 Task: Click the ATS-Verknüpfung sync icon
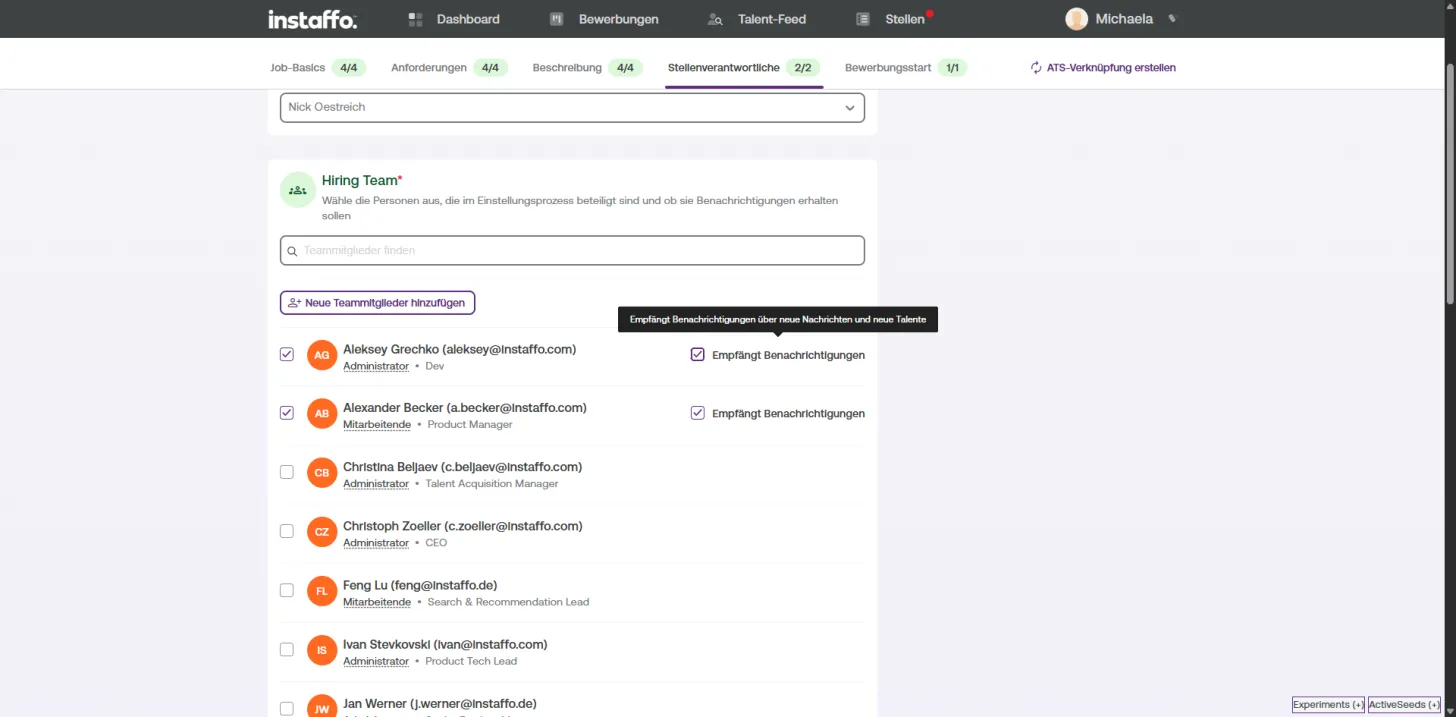coord(1036,68)
